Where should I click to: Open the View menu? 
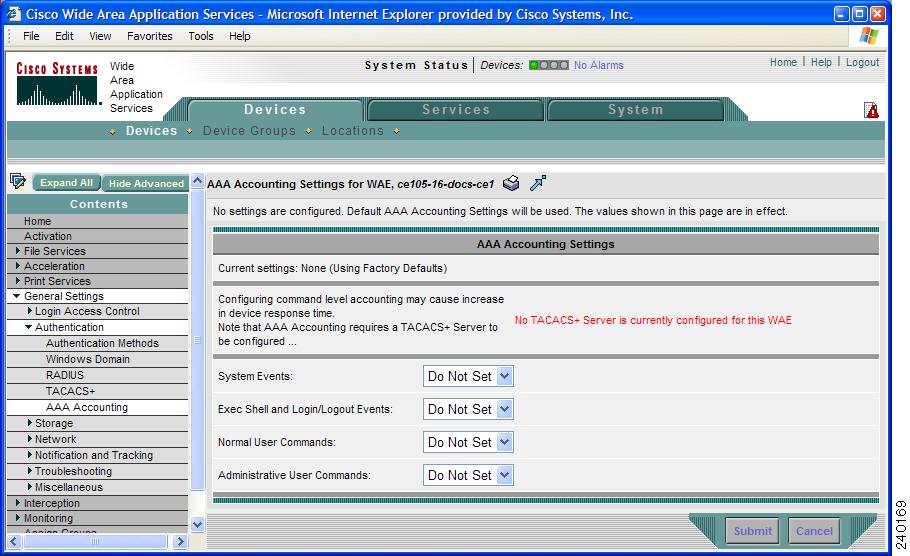100,36
